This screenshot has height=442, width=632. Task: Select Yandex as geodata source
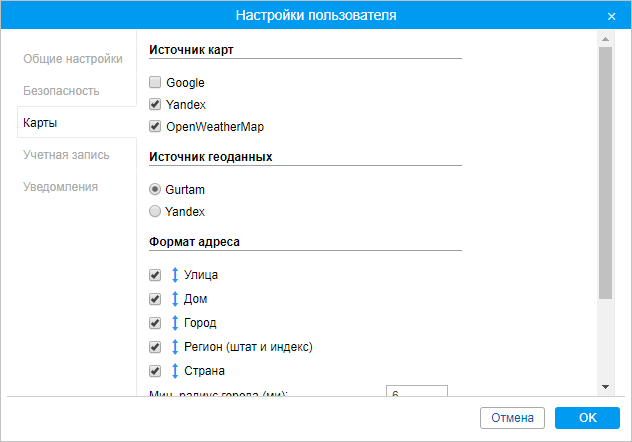point(155,212)
